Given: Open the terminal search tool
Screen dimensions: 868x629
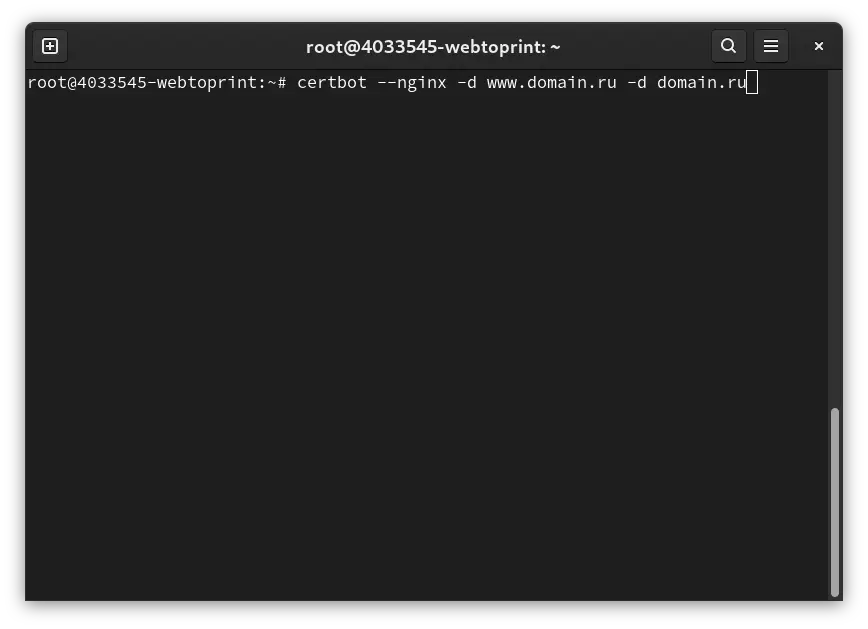Looking at the screenshot, I should [x=728, y=46].
